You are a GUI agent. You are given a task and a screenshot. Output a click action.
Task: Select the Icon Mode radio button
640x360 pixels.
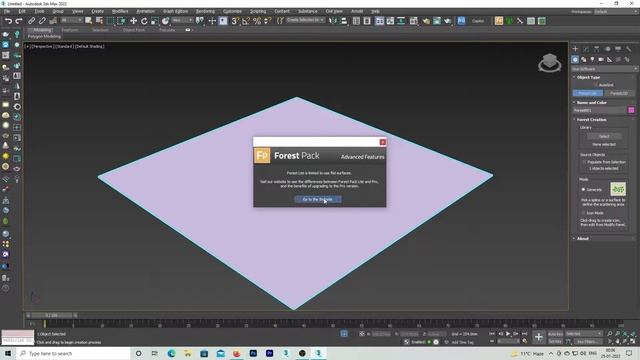584,213
